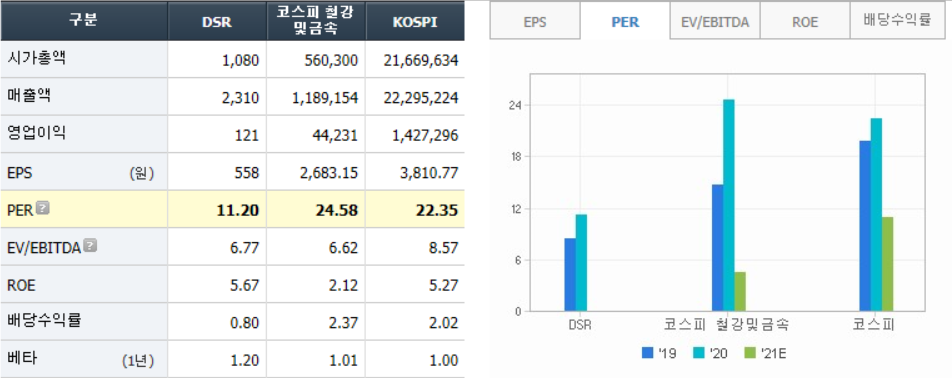Click the tallest cyan sector '20 bar

click(x=729, y=205)
